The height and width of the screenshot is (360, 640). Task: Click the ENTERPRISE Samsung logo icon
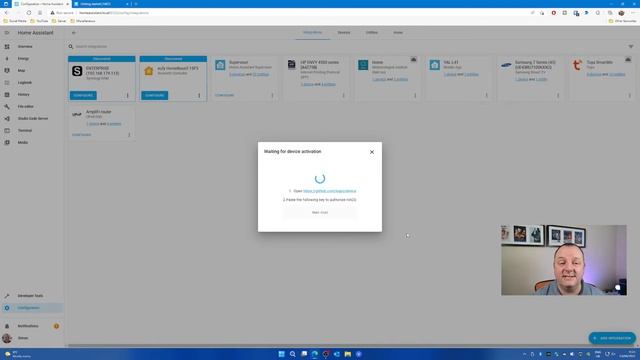pos(77,71)
